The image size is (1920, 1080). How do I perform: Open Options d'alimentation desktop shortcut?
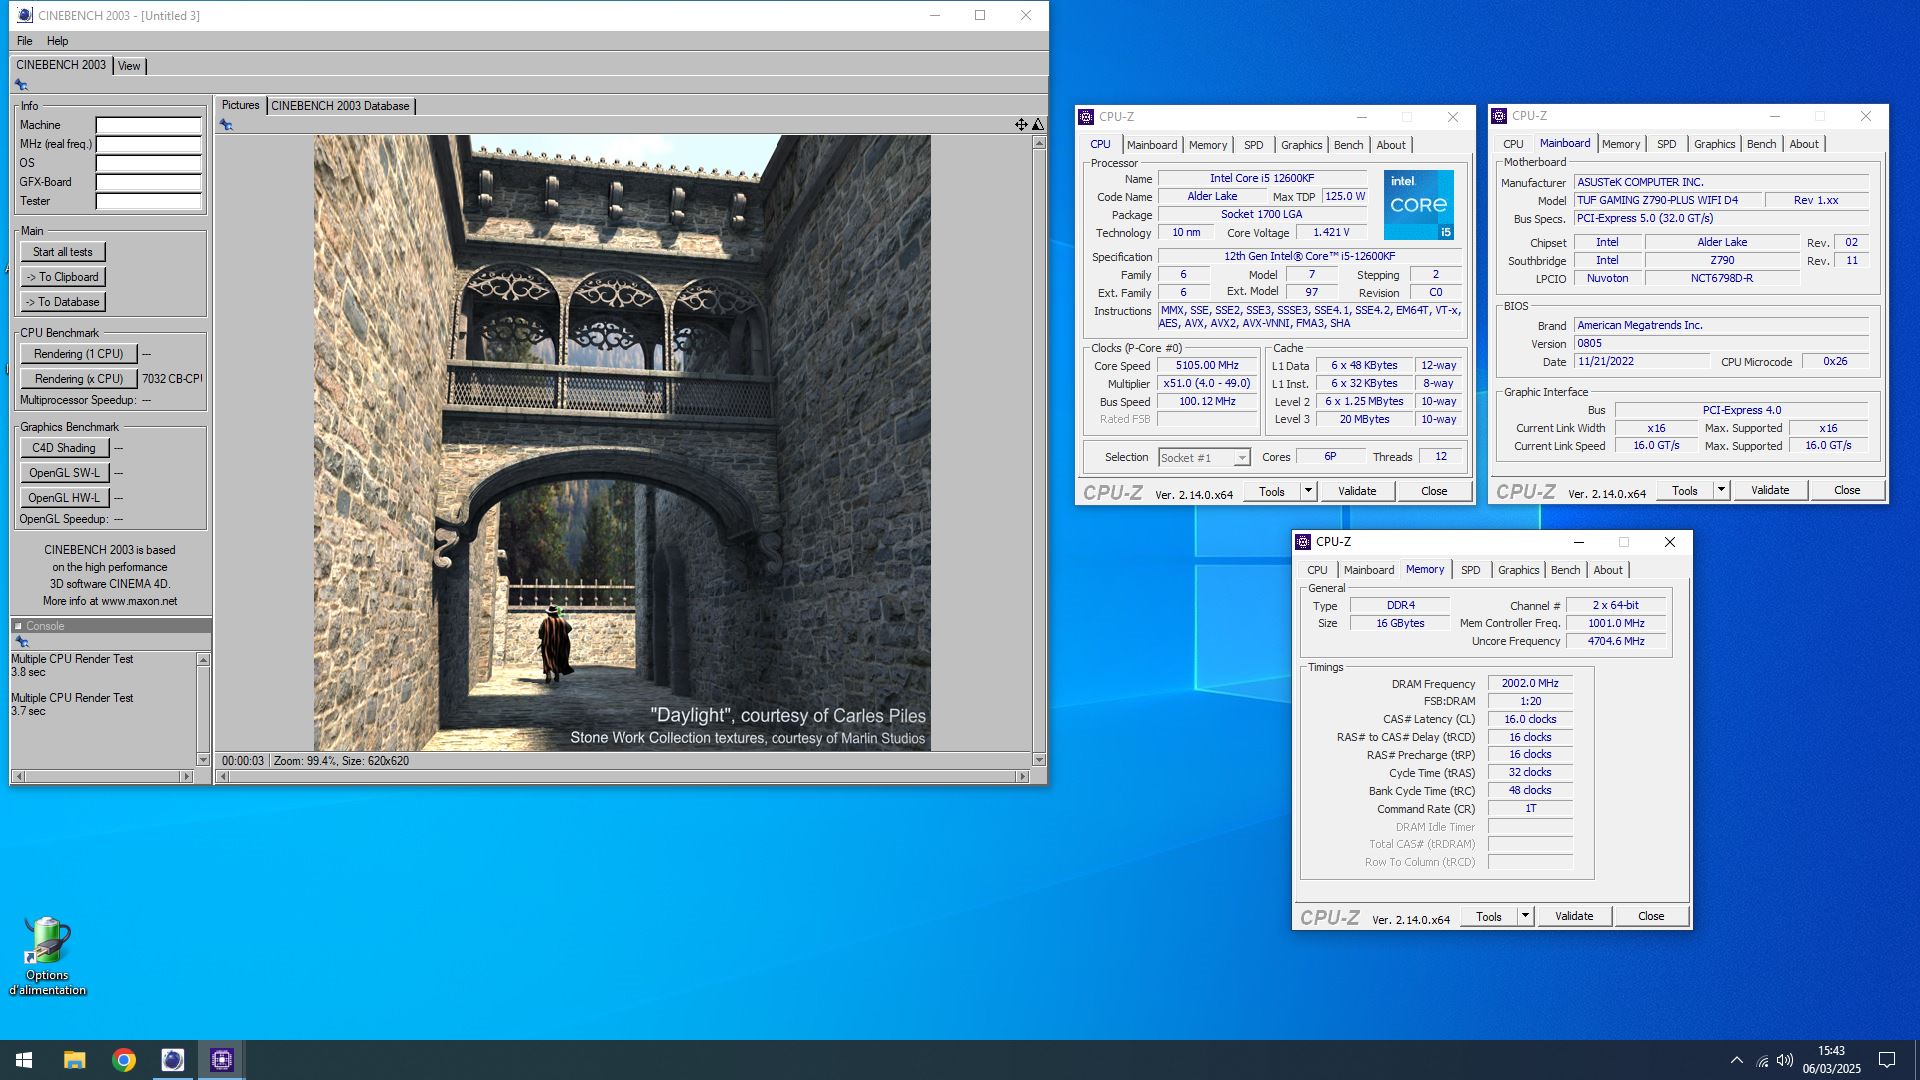click(48, 957)
